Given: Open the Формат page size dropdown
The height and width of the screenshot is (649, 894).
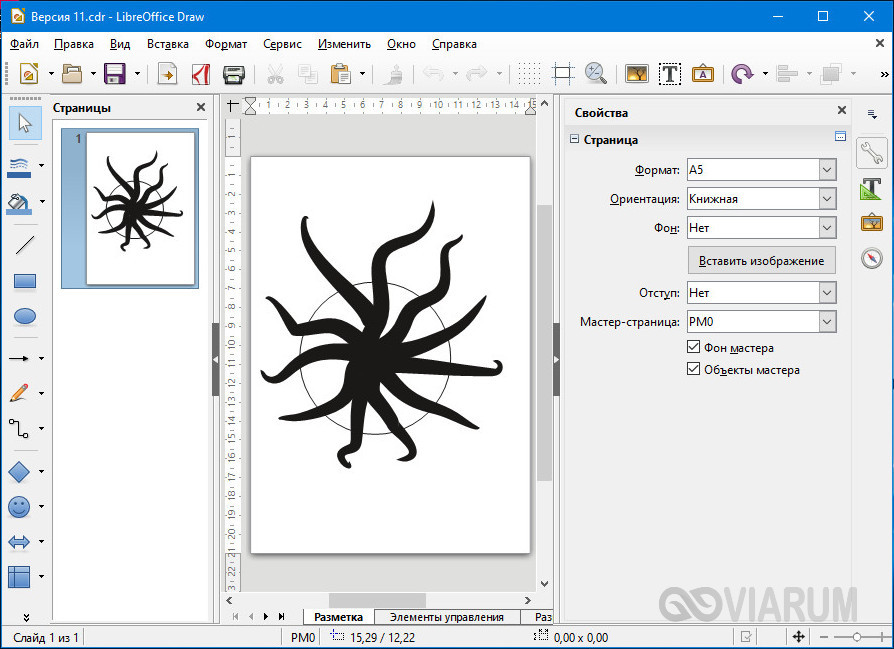Looking at the screenshot, I should pos(826,171).
